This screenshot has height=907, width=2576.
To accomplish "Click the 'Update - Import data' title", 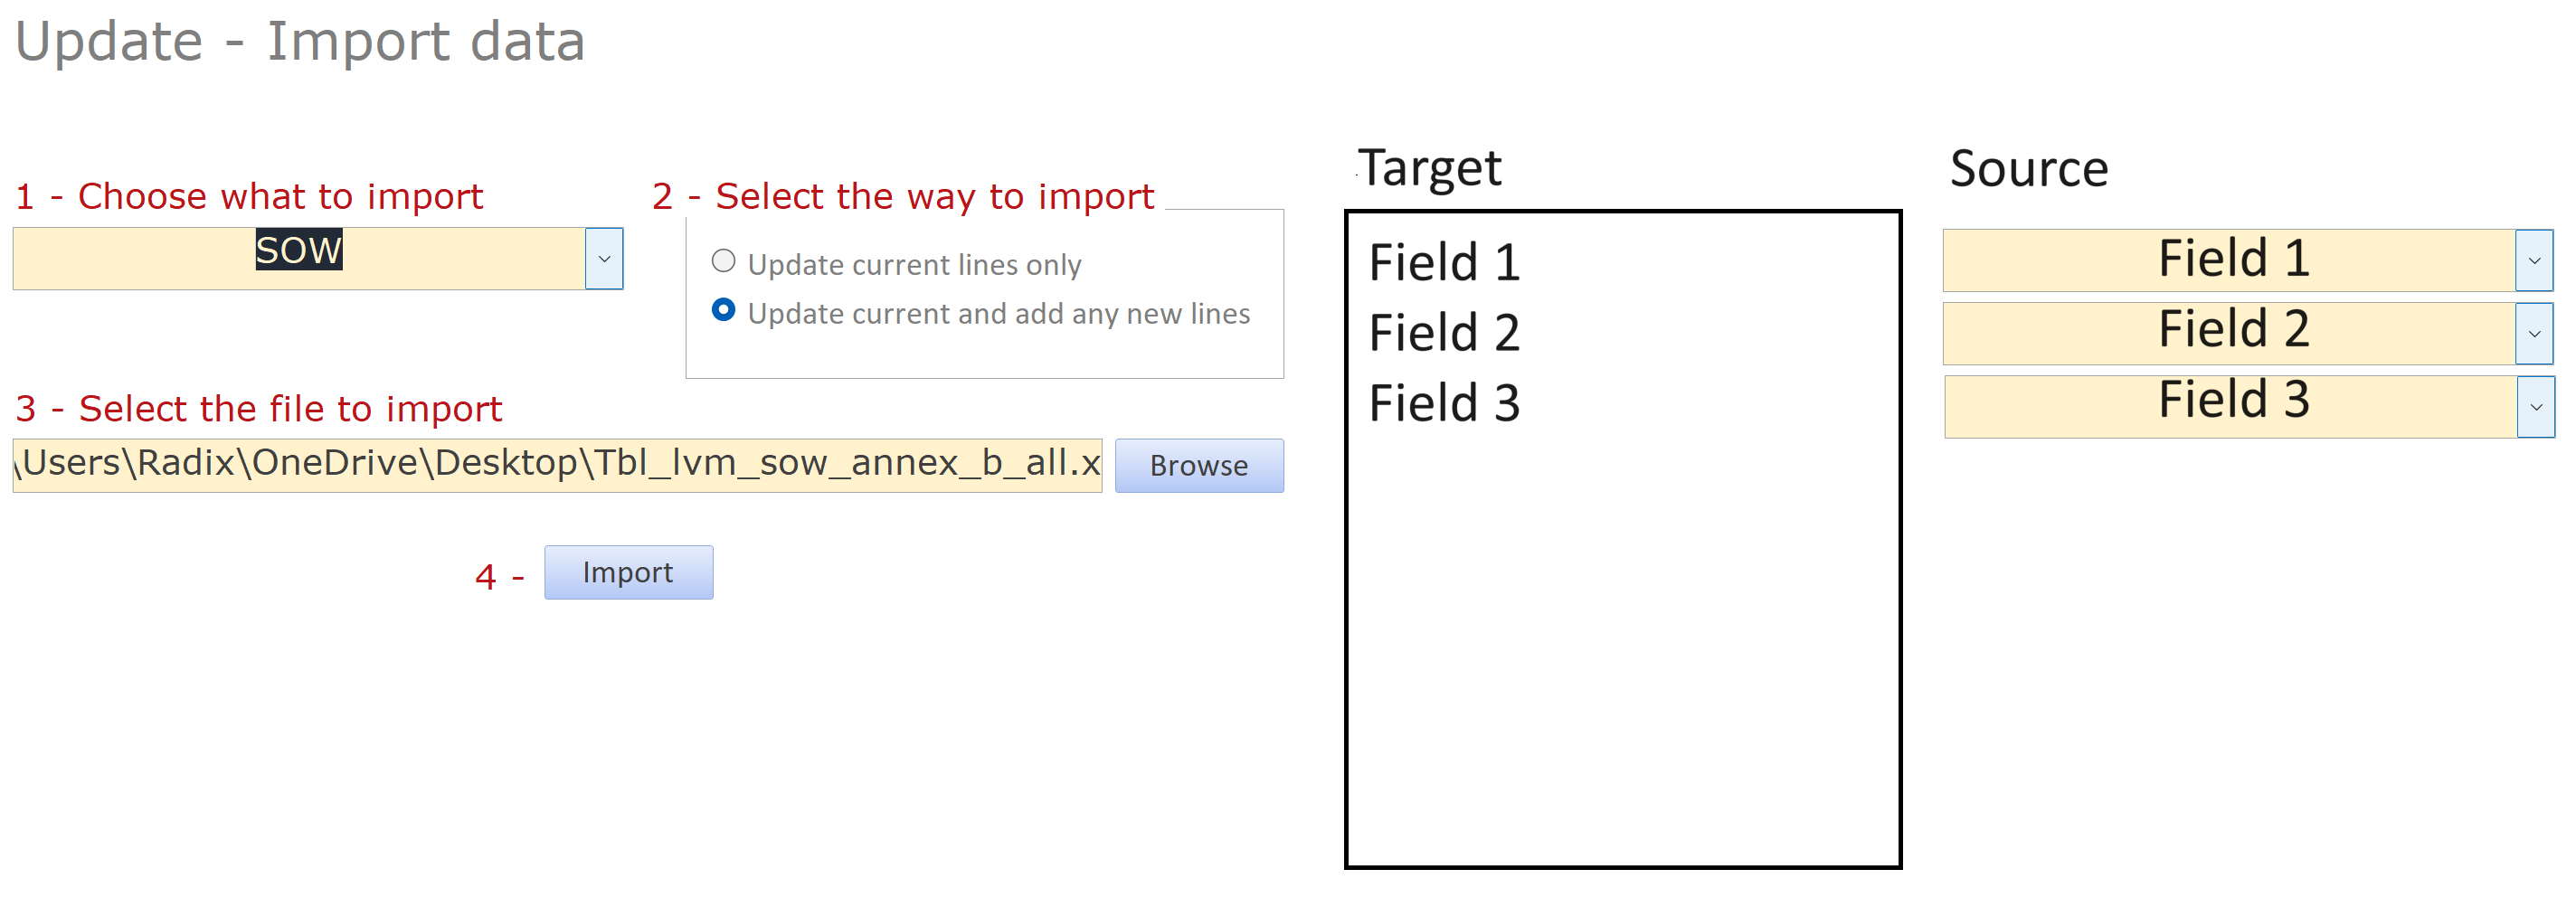I will point(300,42).
